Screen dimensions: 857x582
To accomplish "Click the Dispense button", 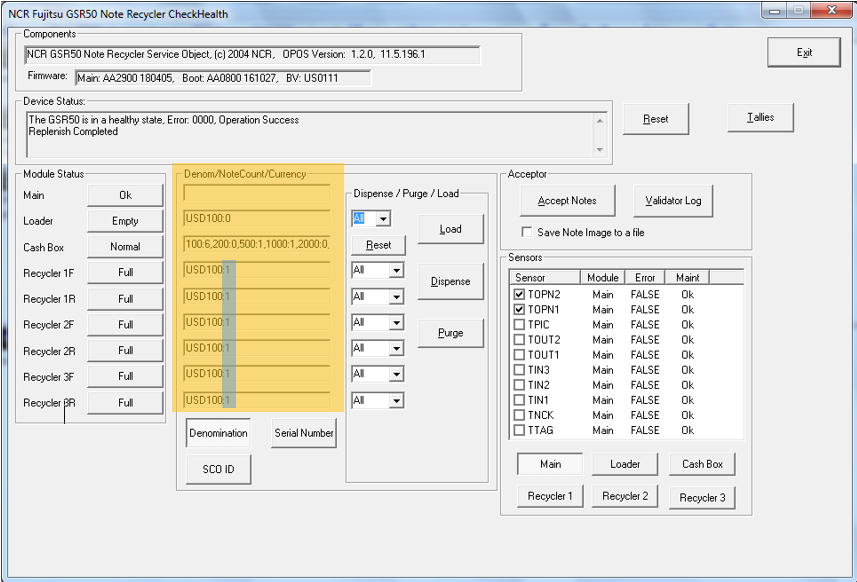I will 450,281.
